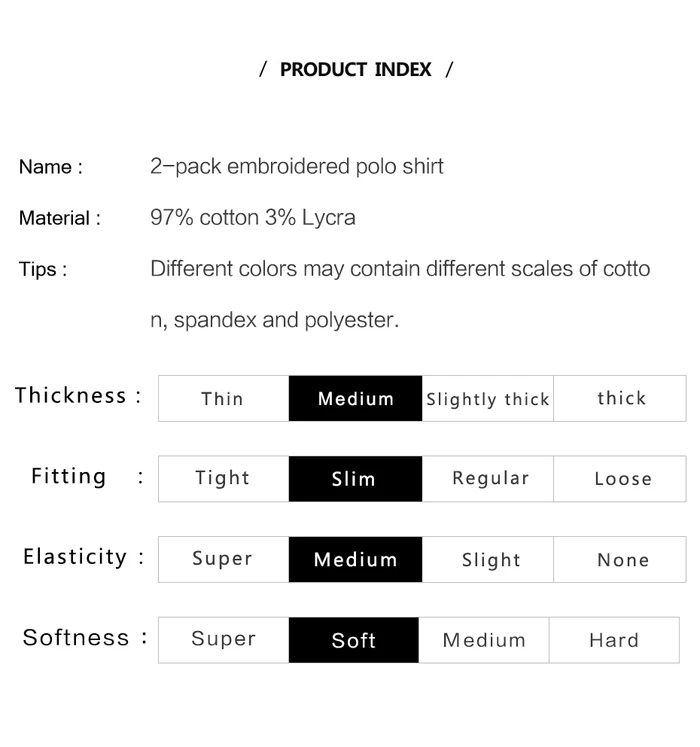Click the PRODUCT INDEX heading
The image size is (700, 747).
point(356,70)
